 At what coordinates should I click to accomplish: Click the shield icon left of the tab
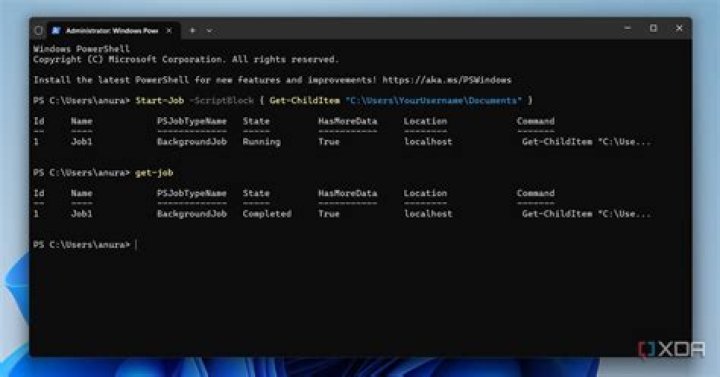39,30
